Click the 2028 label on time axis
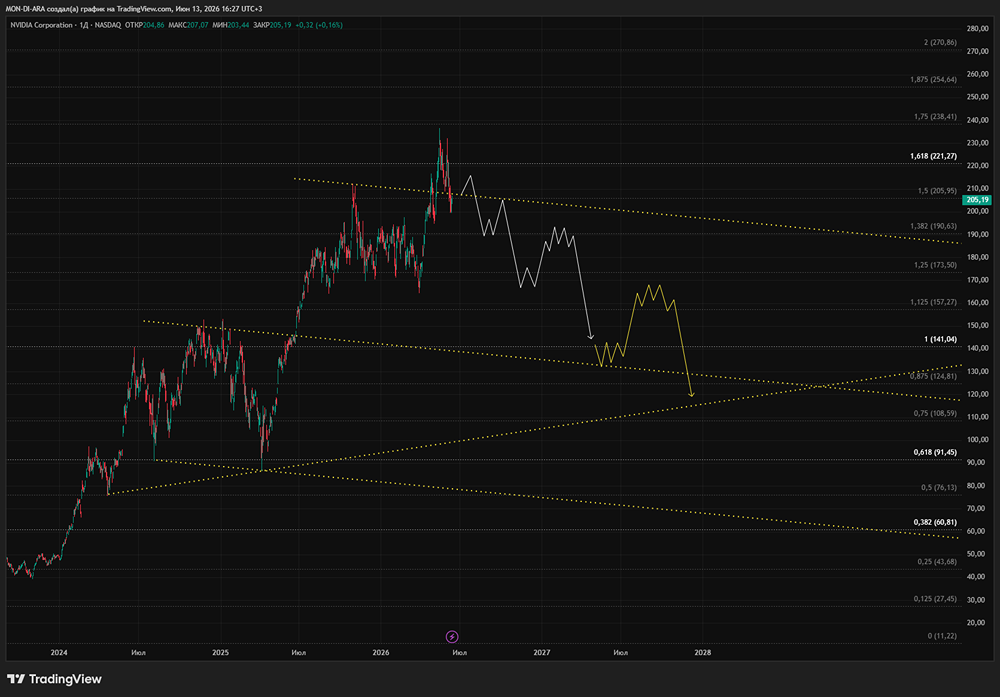The height and width of the screenshot is (697, 1000). pyautogui.click(x=702, y=652)
